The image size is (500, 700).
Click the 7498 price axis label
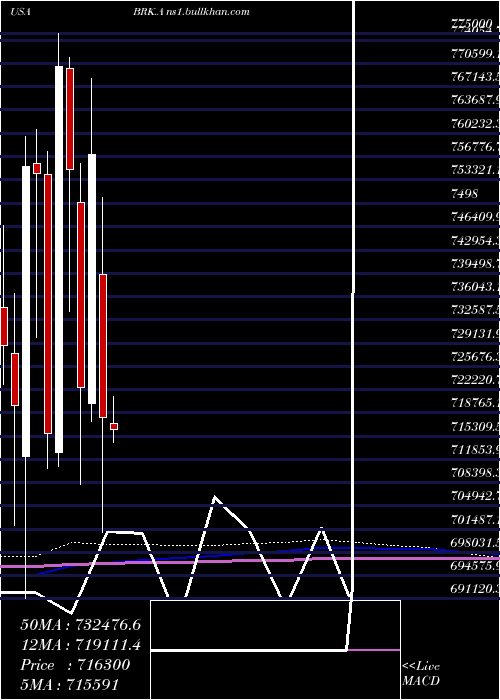click(x=464, y=193)
